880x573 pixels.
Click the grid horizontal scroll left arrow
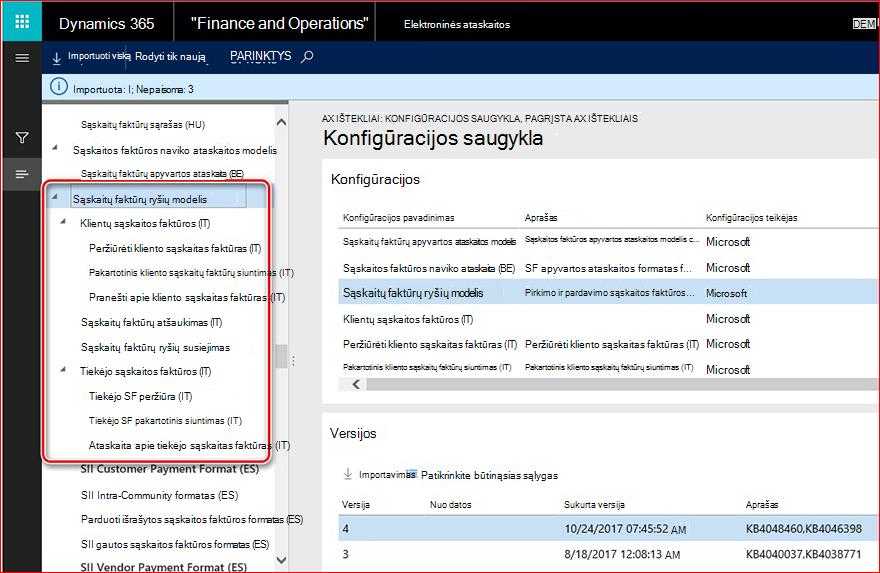(356, 384)
